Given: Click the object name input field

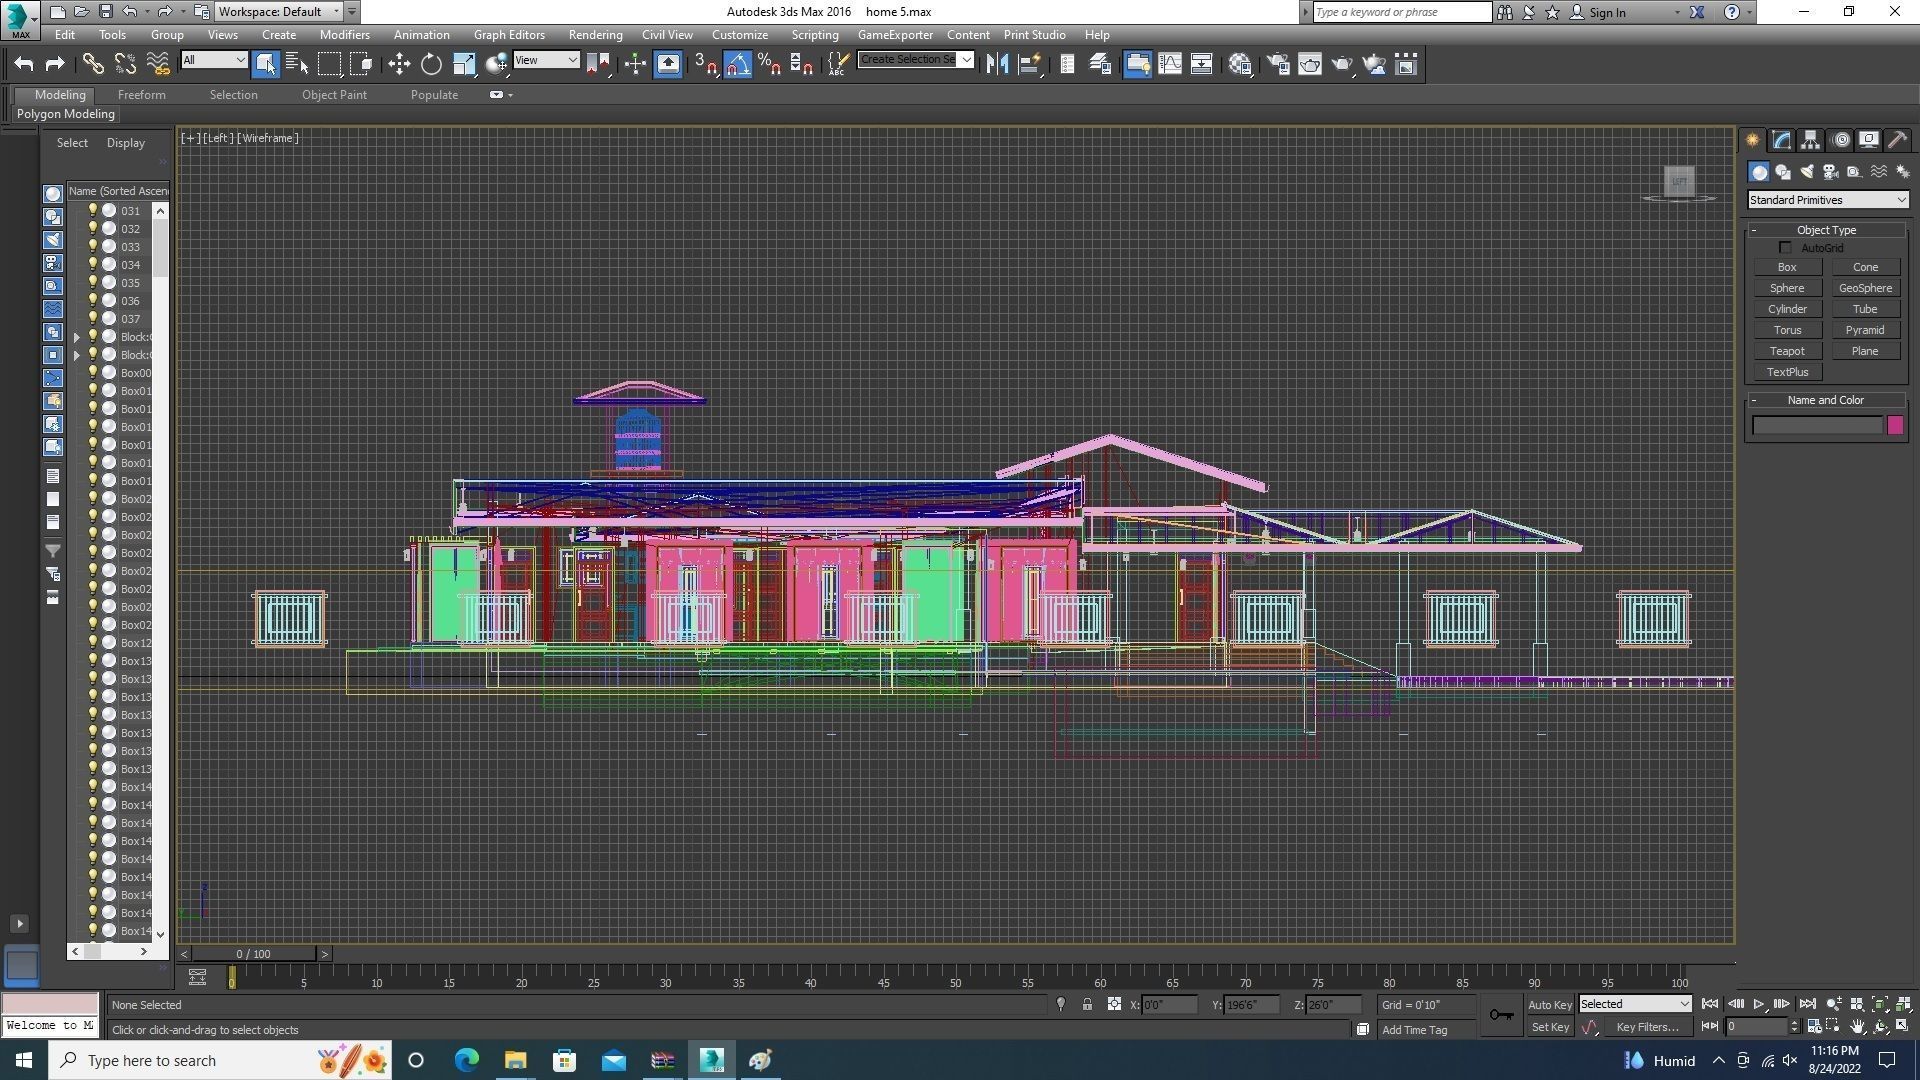Looking at the screenshot, I should pos(1817,425).
